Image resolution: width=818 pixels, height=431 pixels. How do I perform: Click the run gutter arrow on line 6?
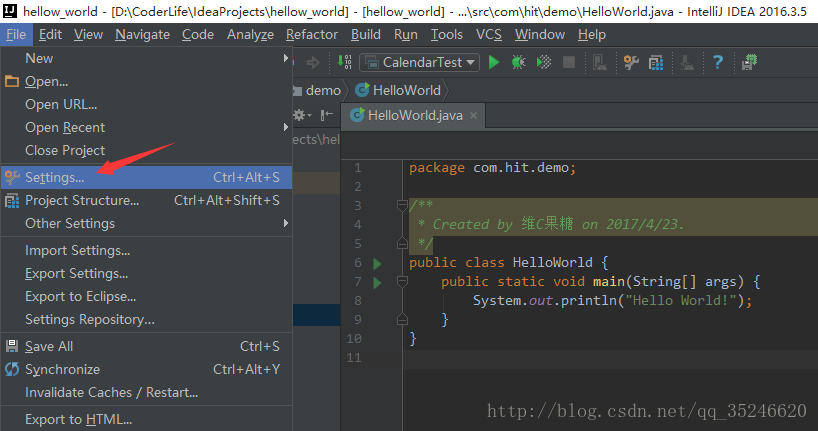pos(377,264)
